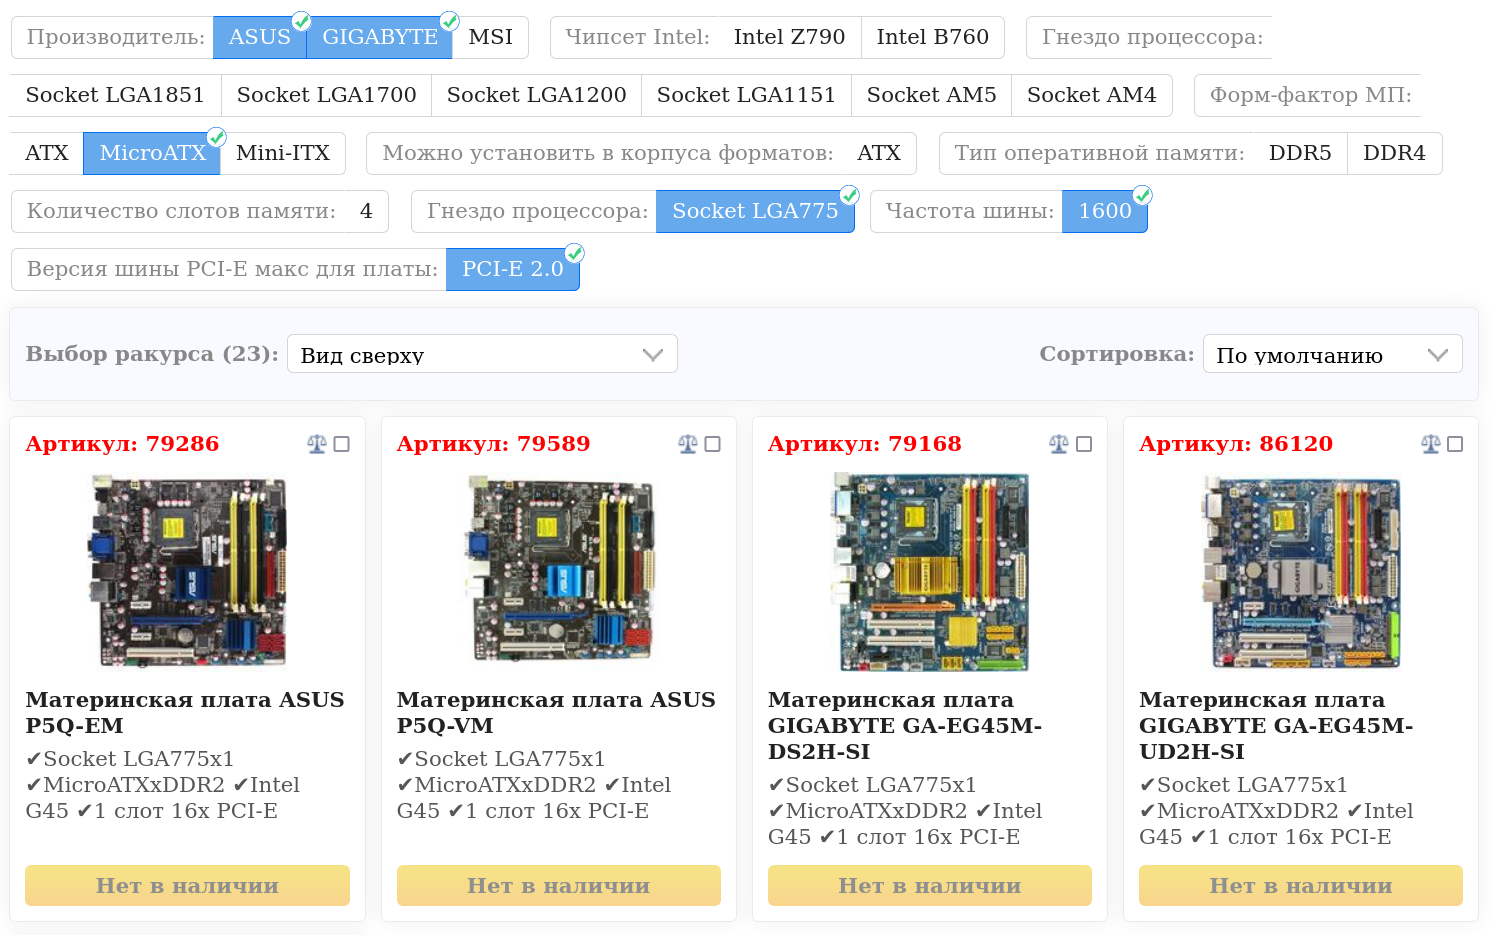The image size is (1493, 935).
Task: Click Нет в наличии for ASUS P5Q-VM
Action: point(559,886)
